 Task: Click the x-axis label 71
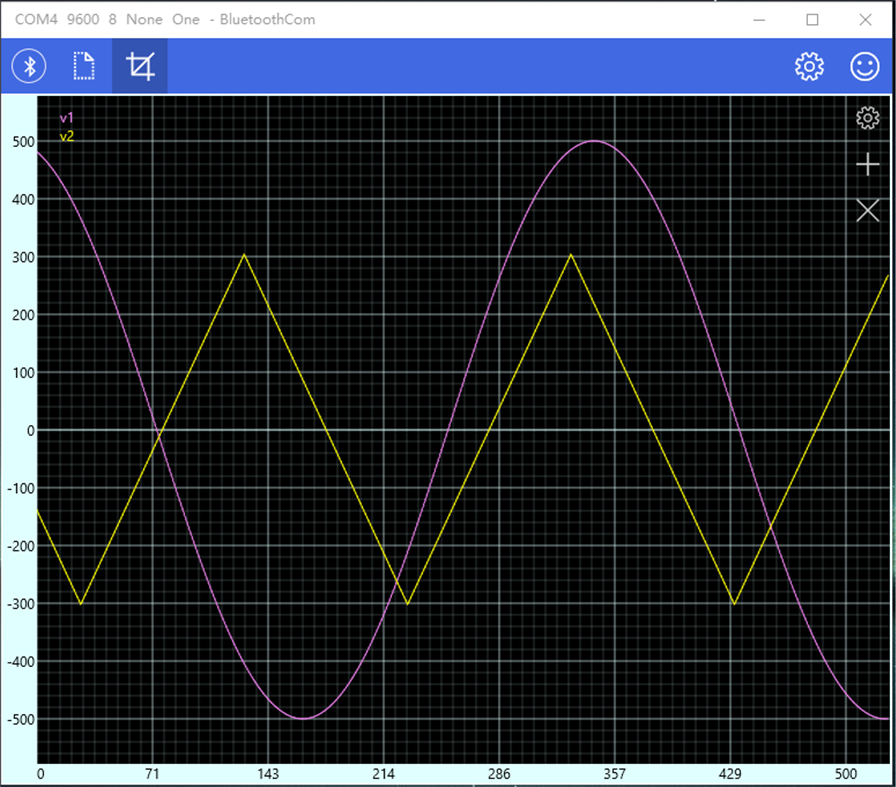152,774
